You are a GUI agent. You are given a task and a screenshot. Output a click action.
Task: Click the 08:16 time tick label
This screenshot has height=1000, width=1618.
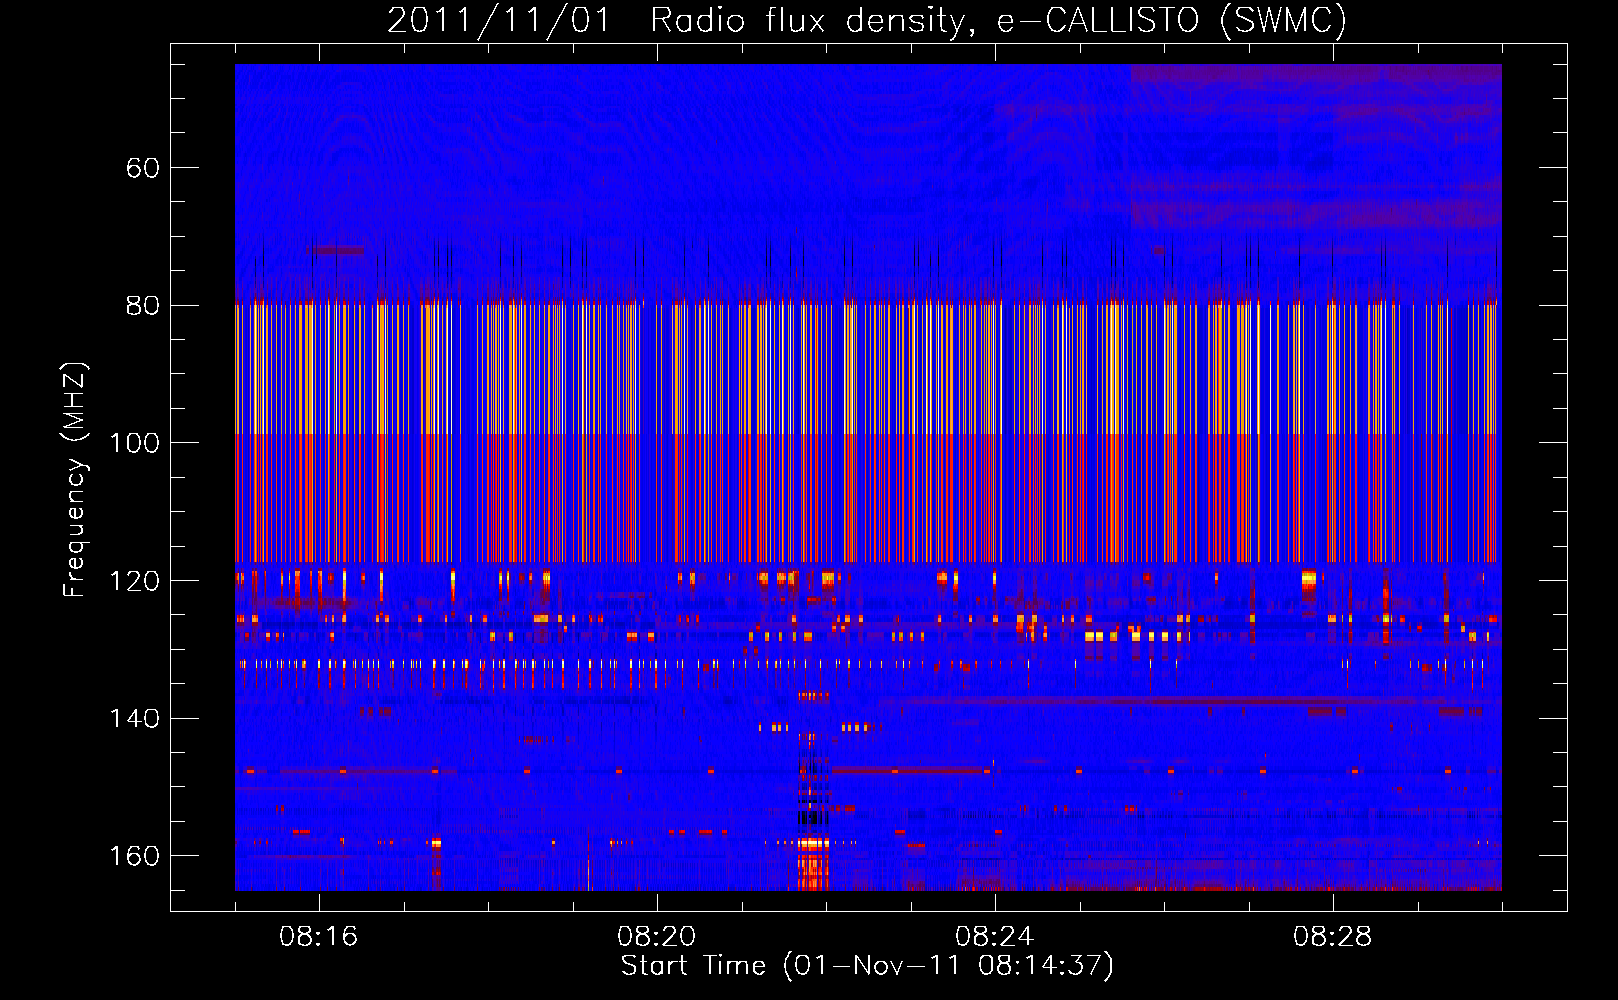click(319, 937)
